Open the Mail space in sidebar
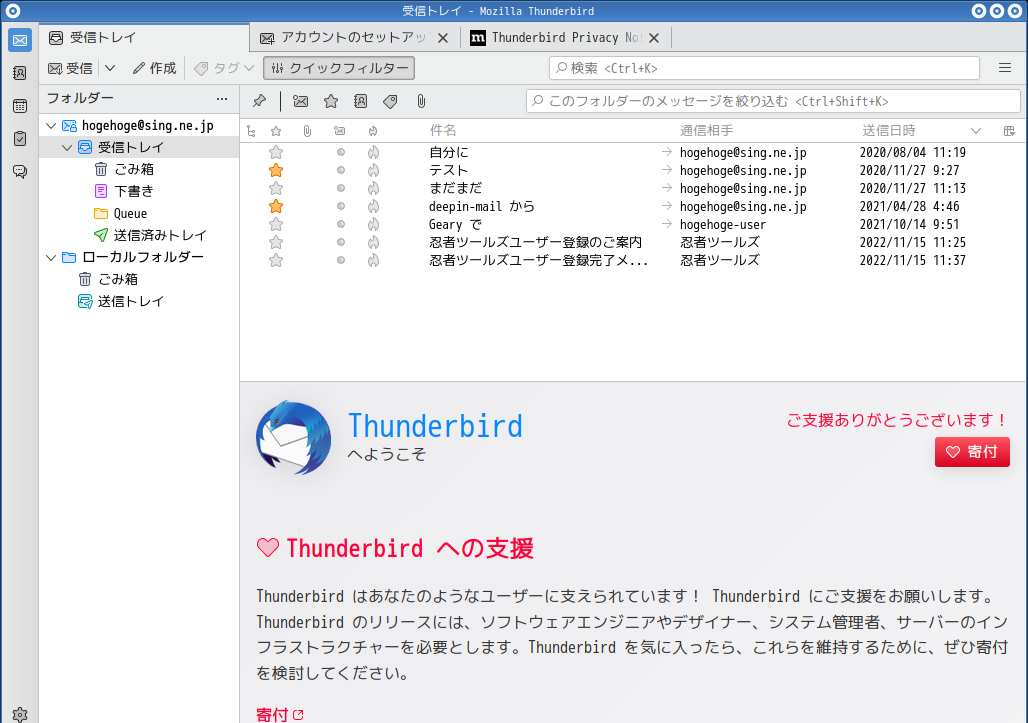The height and width of the screenshot is (723, 1028). pyautogui.click(x=20, y=40)
